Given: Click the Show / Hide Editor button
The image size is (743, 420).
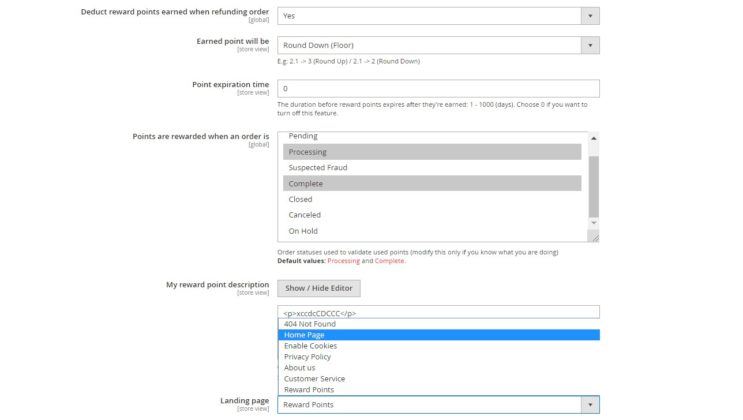Looking at the screenshot, I should (x=318, y=288).
